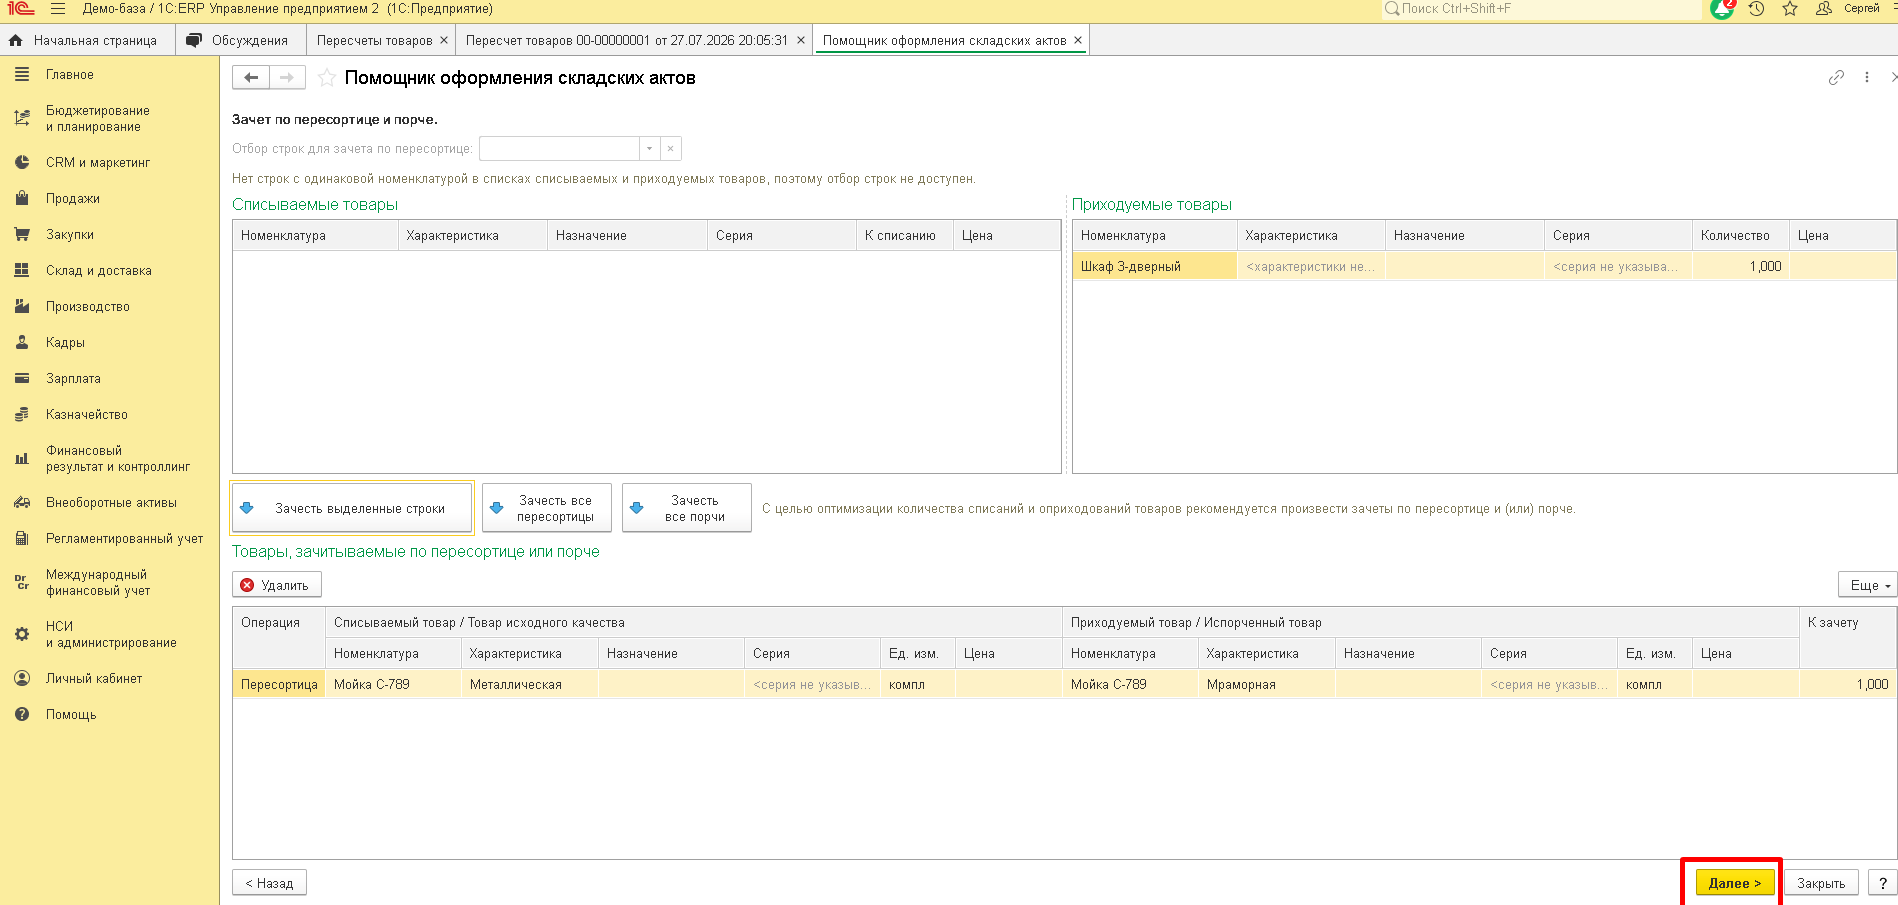Click Зачесть выделенные строки button

(x=352, y=508)
